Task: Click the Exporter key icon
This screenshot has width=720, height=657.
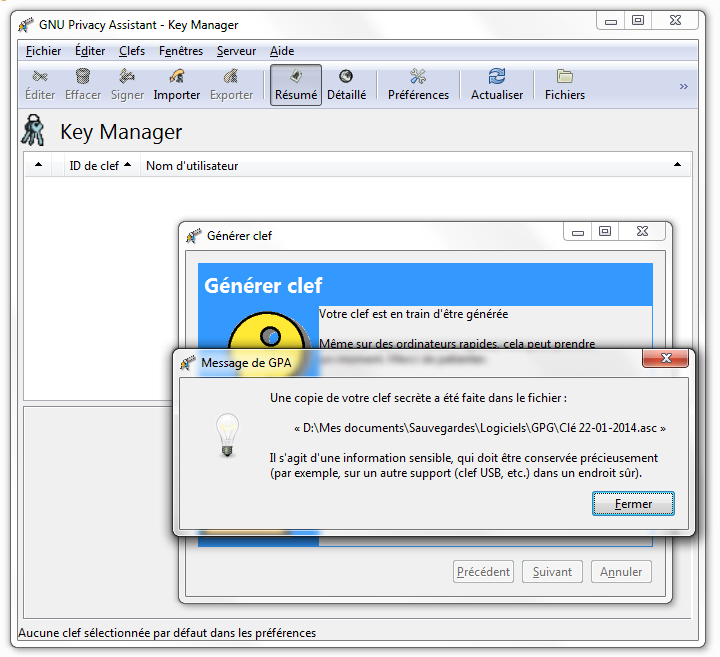Action: (231, 85)
